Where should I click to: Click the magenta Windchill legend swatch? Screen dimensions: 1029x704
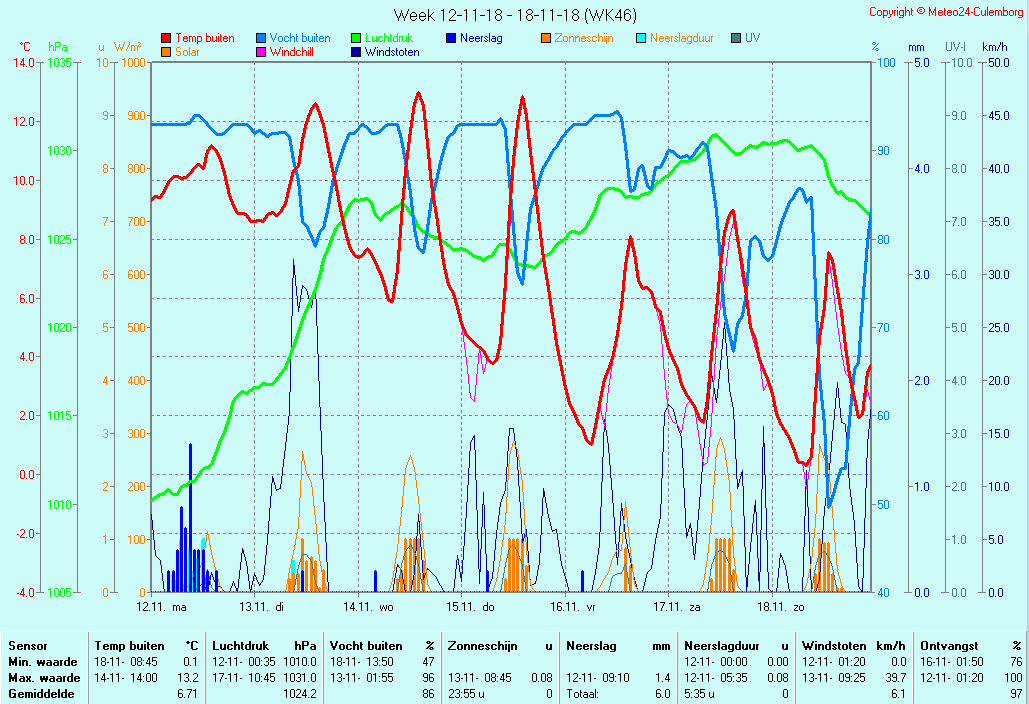click(261, 52)
